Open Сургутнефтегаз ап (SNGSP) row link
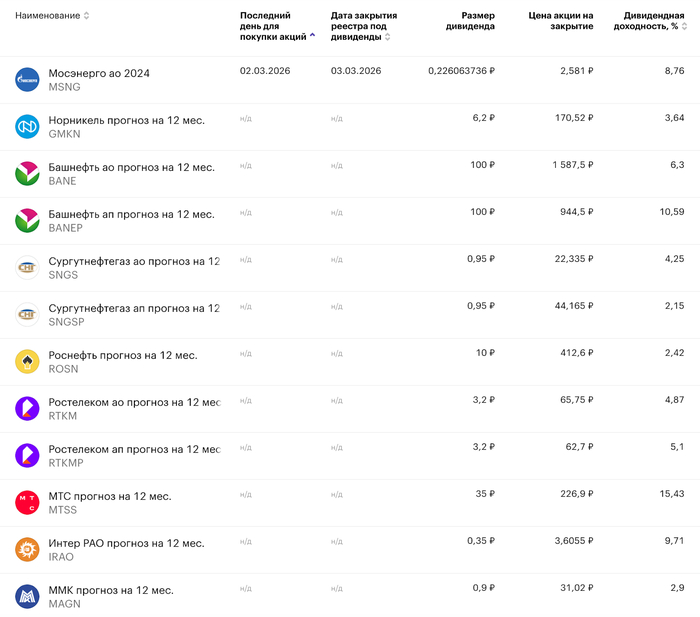Viewport: 700px width, 617px height. pyautogui.click(x=134, y=308)
